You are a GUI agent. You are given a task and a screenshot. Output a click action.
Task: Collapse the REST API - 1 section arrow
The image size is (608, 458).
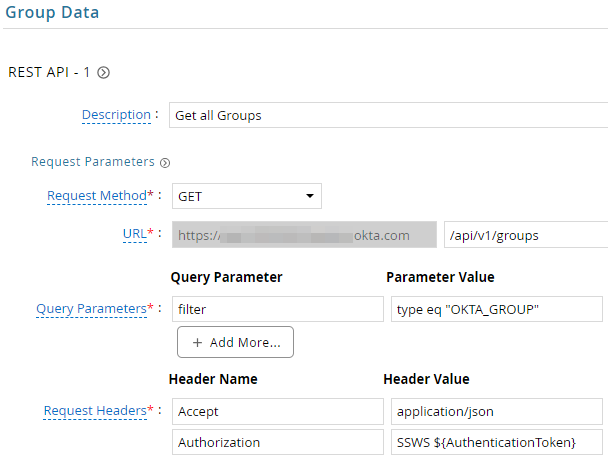point(103,73)
